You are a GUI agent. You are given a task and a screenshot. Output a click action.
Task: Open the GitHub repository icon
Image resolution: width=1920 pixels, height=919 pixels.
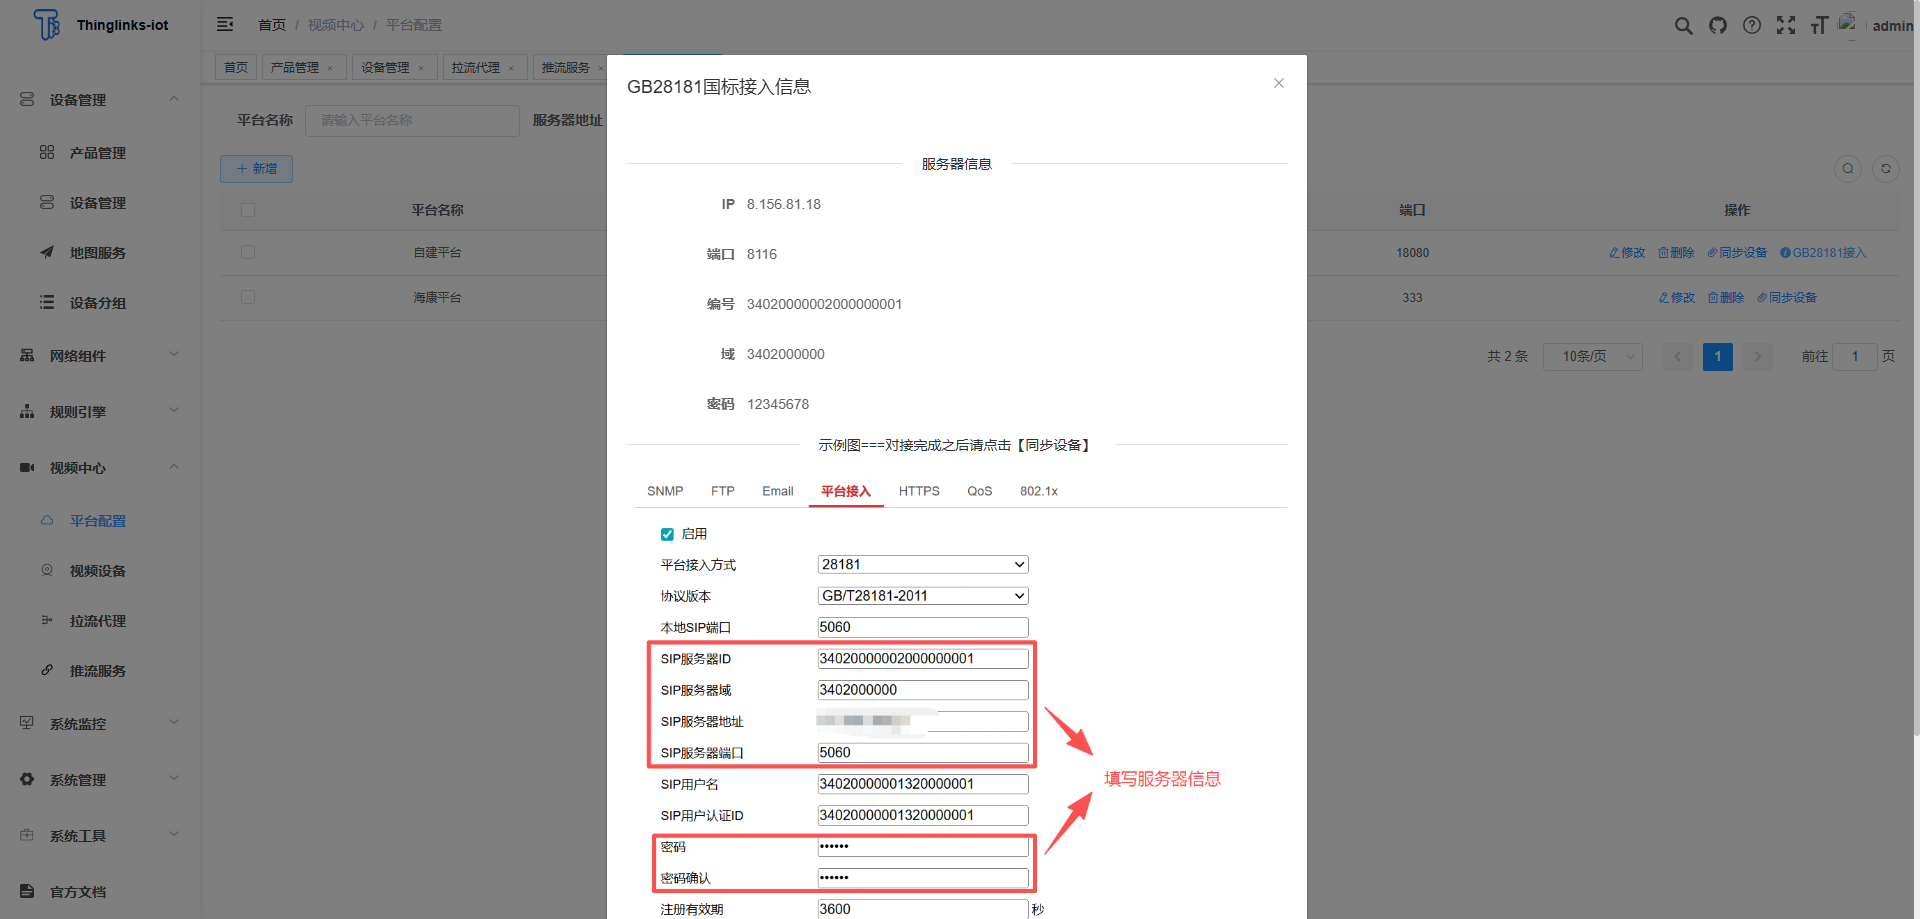pyautogui.click(x=1718, y=25)
